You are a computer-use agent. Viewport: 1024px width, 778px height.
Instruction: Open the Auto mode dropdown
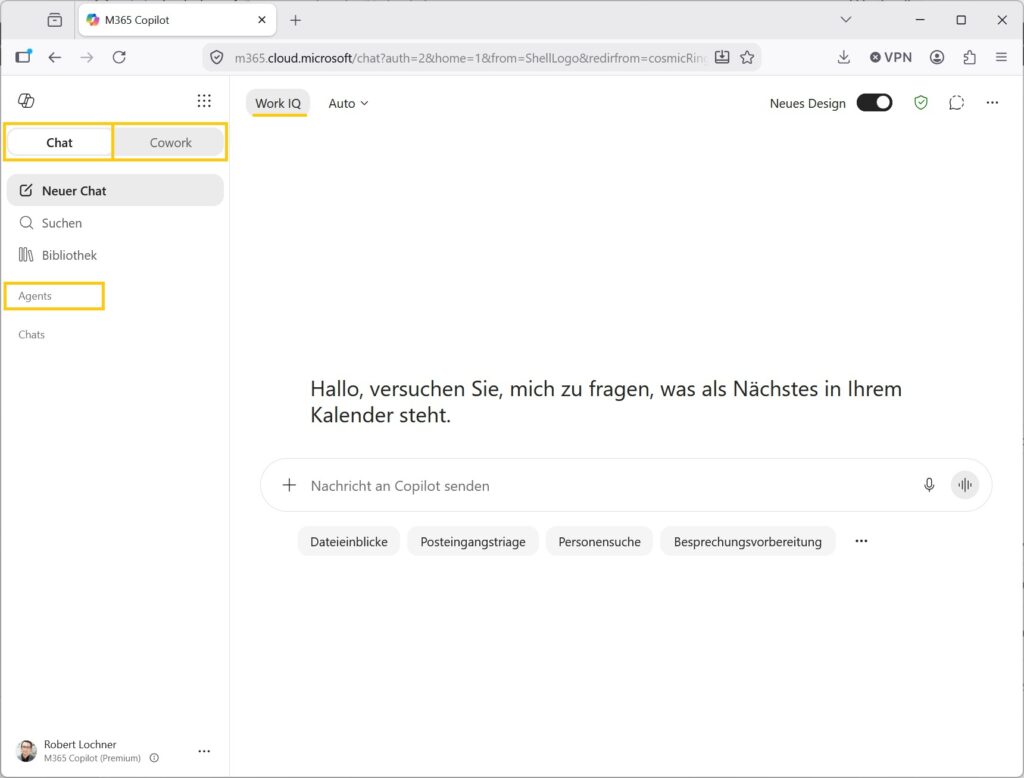348,103
